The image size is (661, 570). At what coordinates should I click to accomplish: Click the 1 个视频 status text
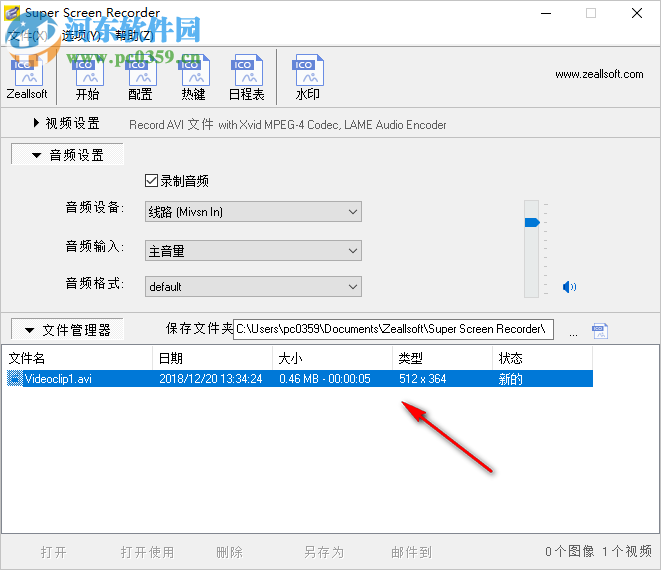tap(627, 551)
